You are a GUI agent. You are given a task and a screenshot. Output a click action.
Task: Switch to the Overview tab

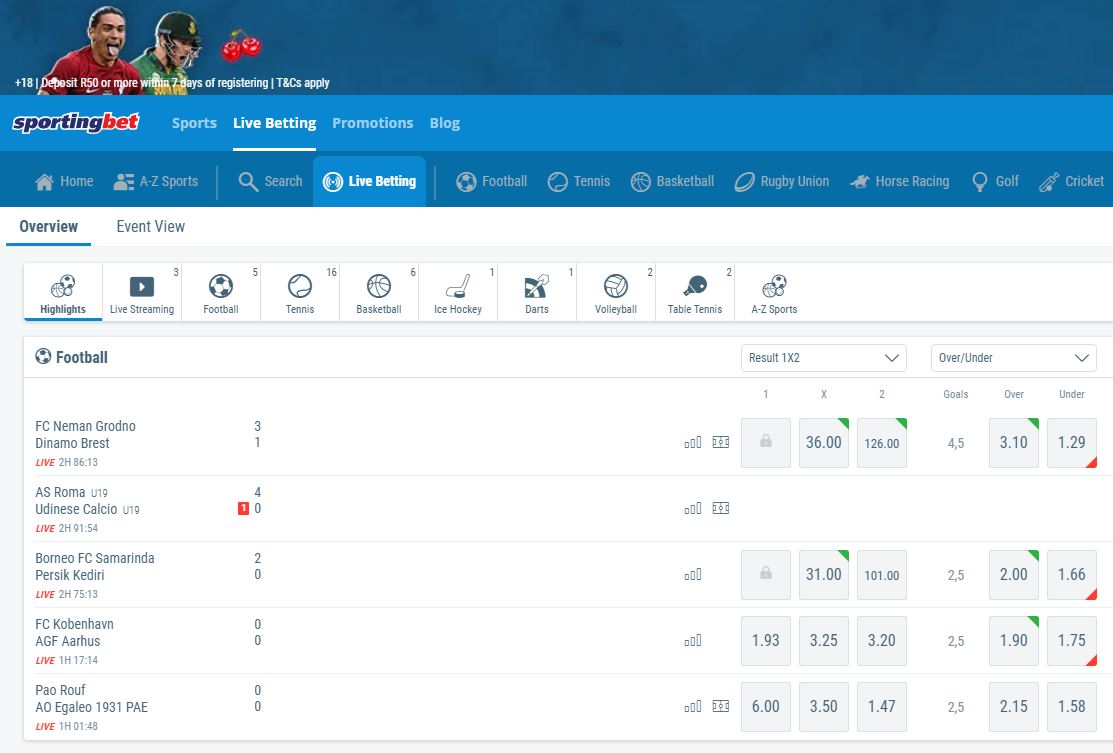point(48,227)
